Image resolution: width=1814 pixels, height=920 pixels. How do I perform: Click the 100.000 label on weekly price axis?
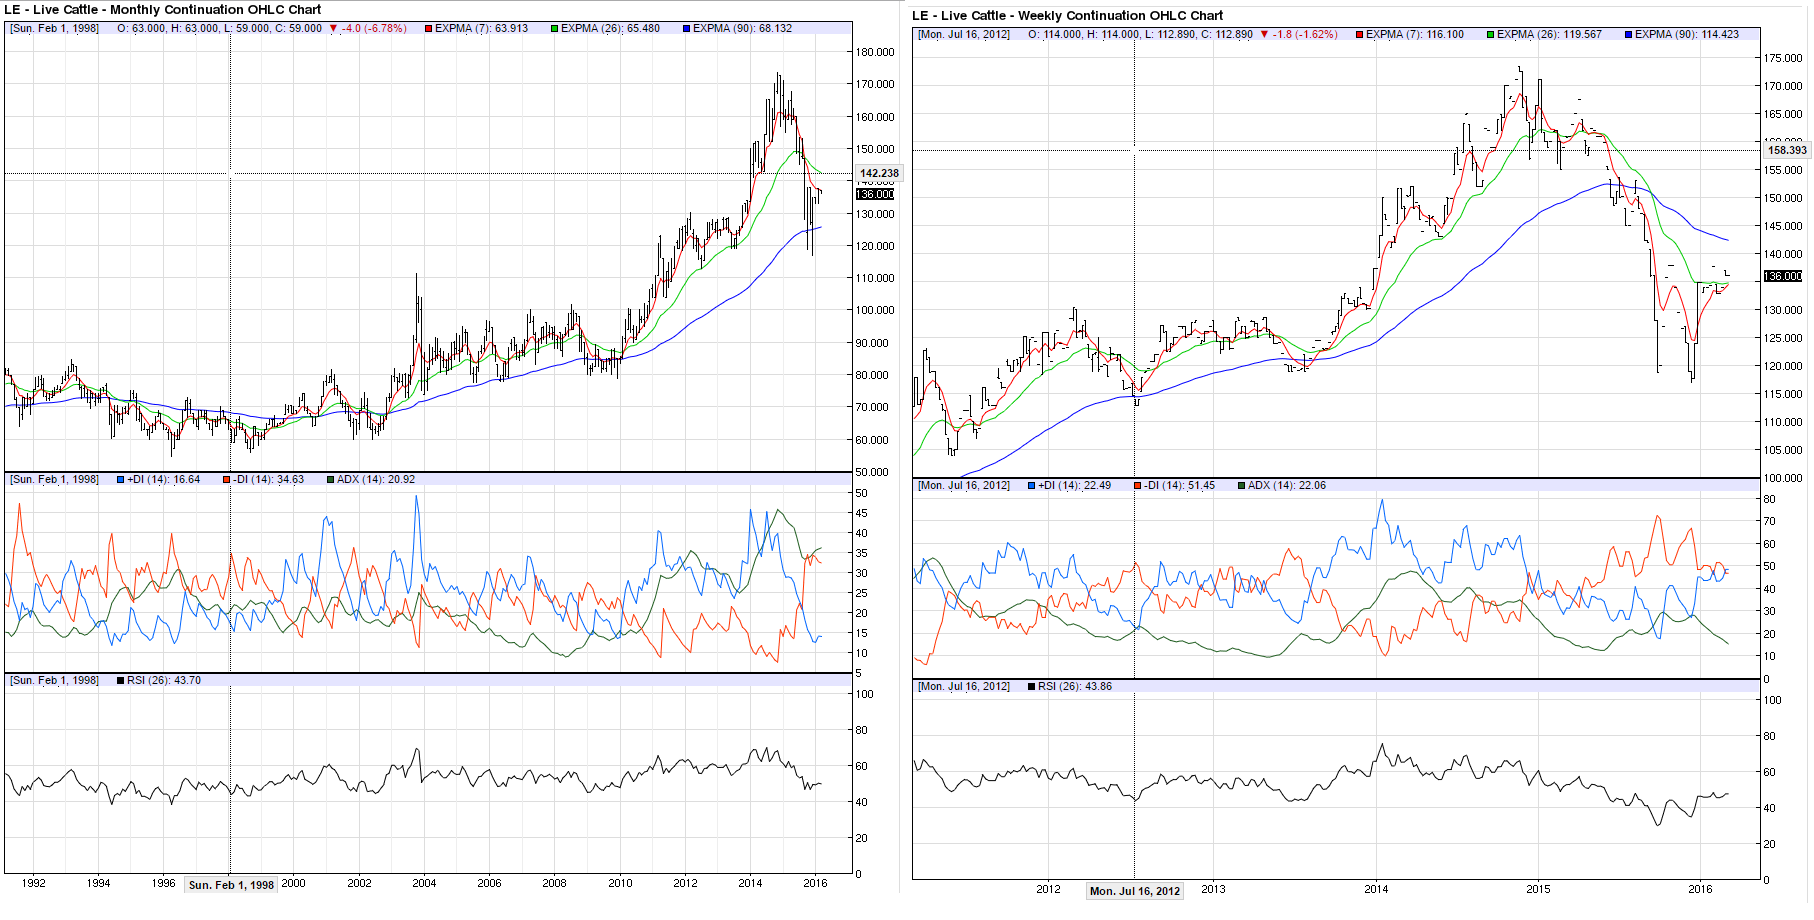click(x=1783, y=479)
